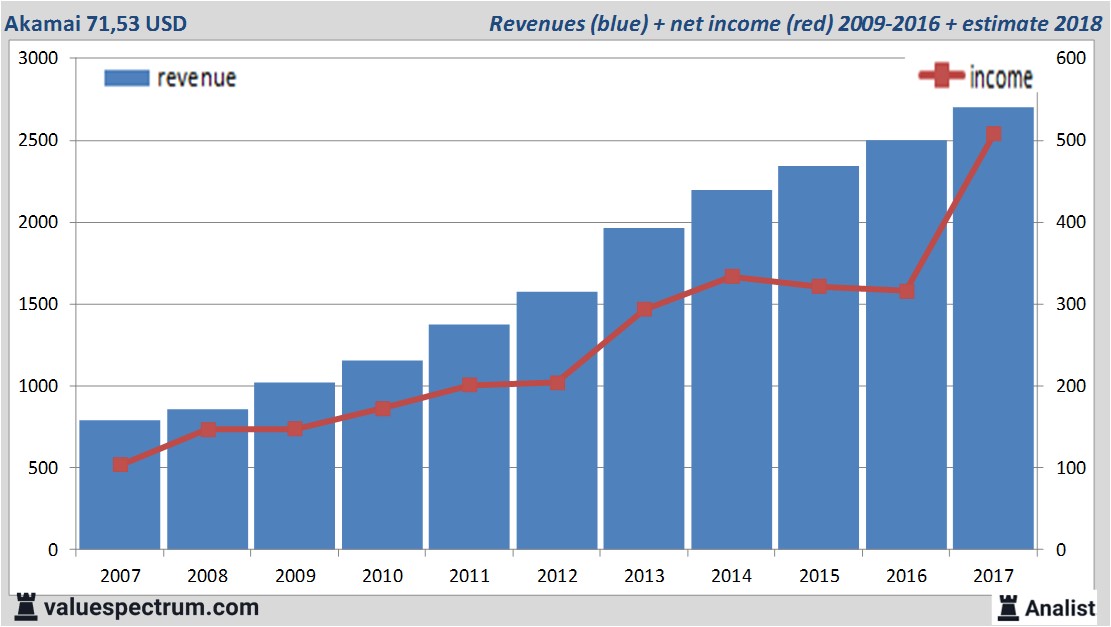Click the x-axis label 2010
Viewport: 1111px width, 627px height.
click(383, 575)
